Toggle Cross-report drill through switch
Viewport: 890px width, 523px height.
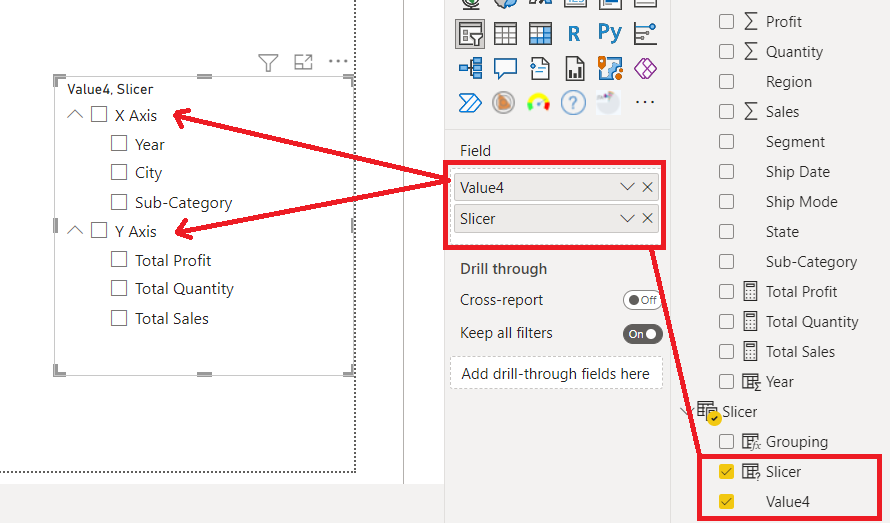642,300
